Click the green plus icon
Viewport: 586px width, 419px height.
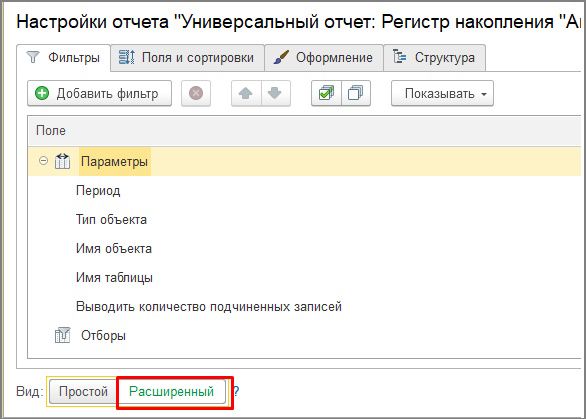42,93
